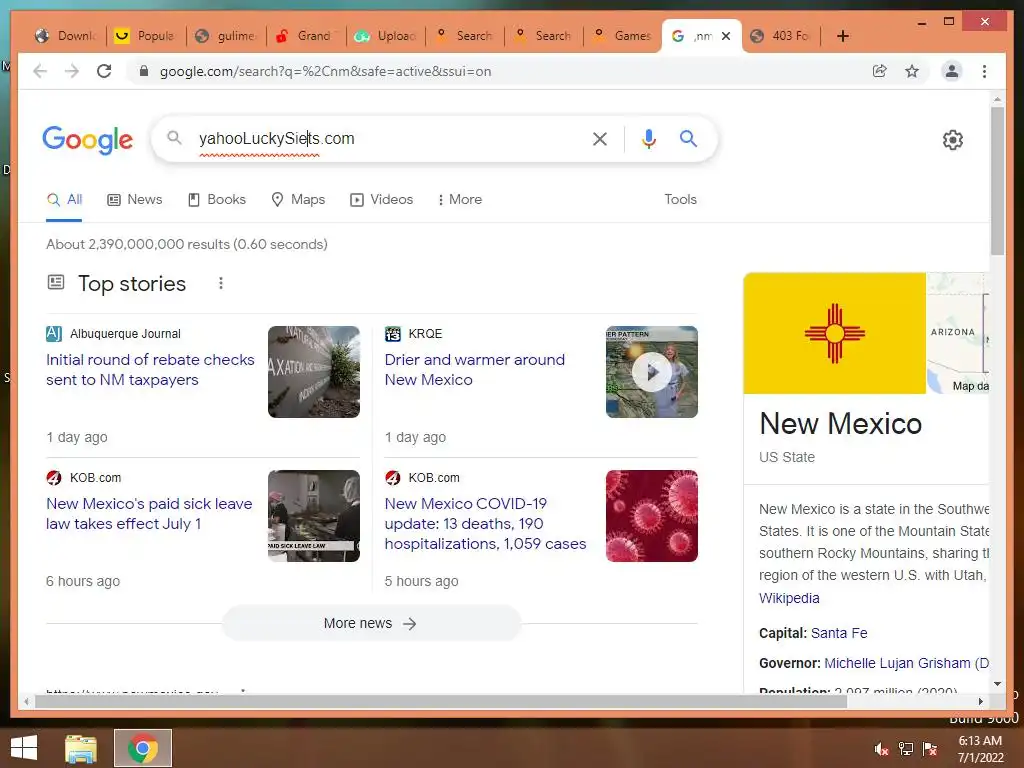Switch to the 403 Fo browser tab
Viewport: 1024px width, 768px height.
click(781, 36)
